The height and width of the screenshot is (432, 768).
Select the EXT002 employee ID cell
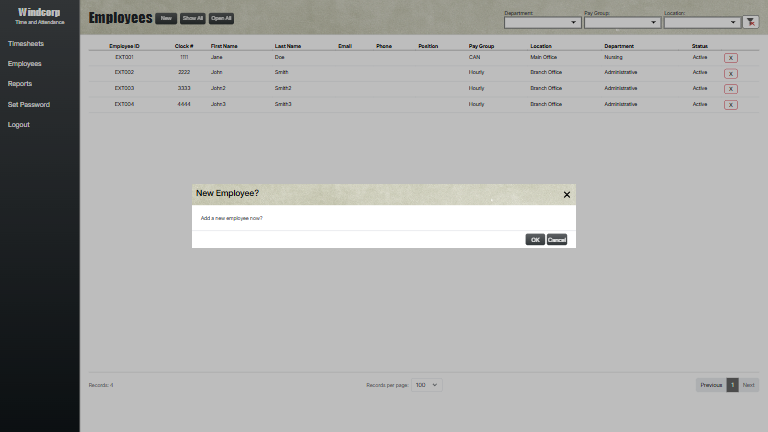coord(124,72)
